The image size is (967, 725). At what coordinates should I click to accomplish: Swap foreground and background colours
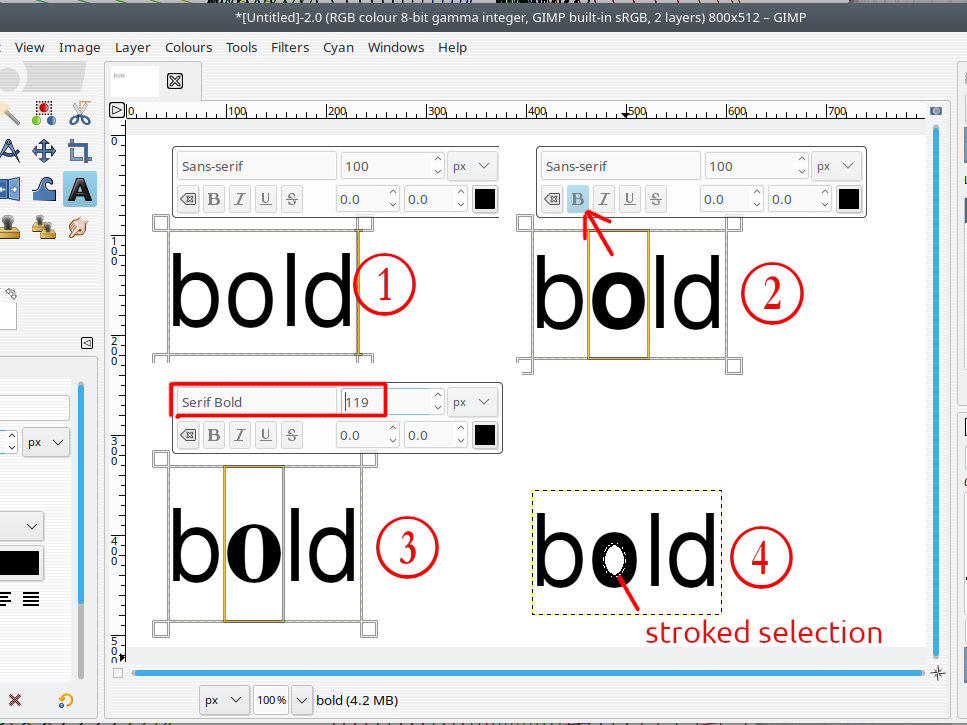(11, 294)
